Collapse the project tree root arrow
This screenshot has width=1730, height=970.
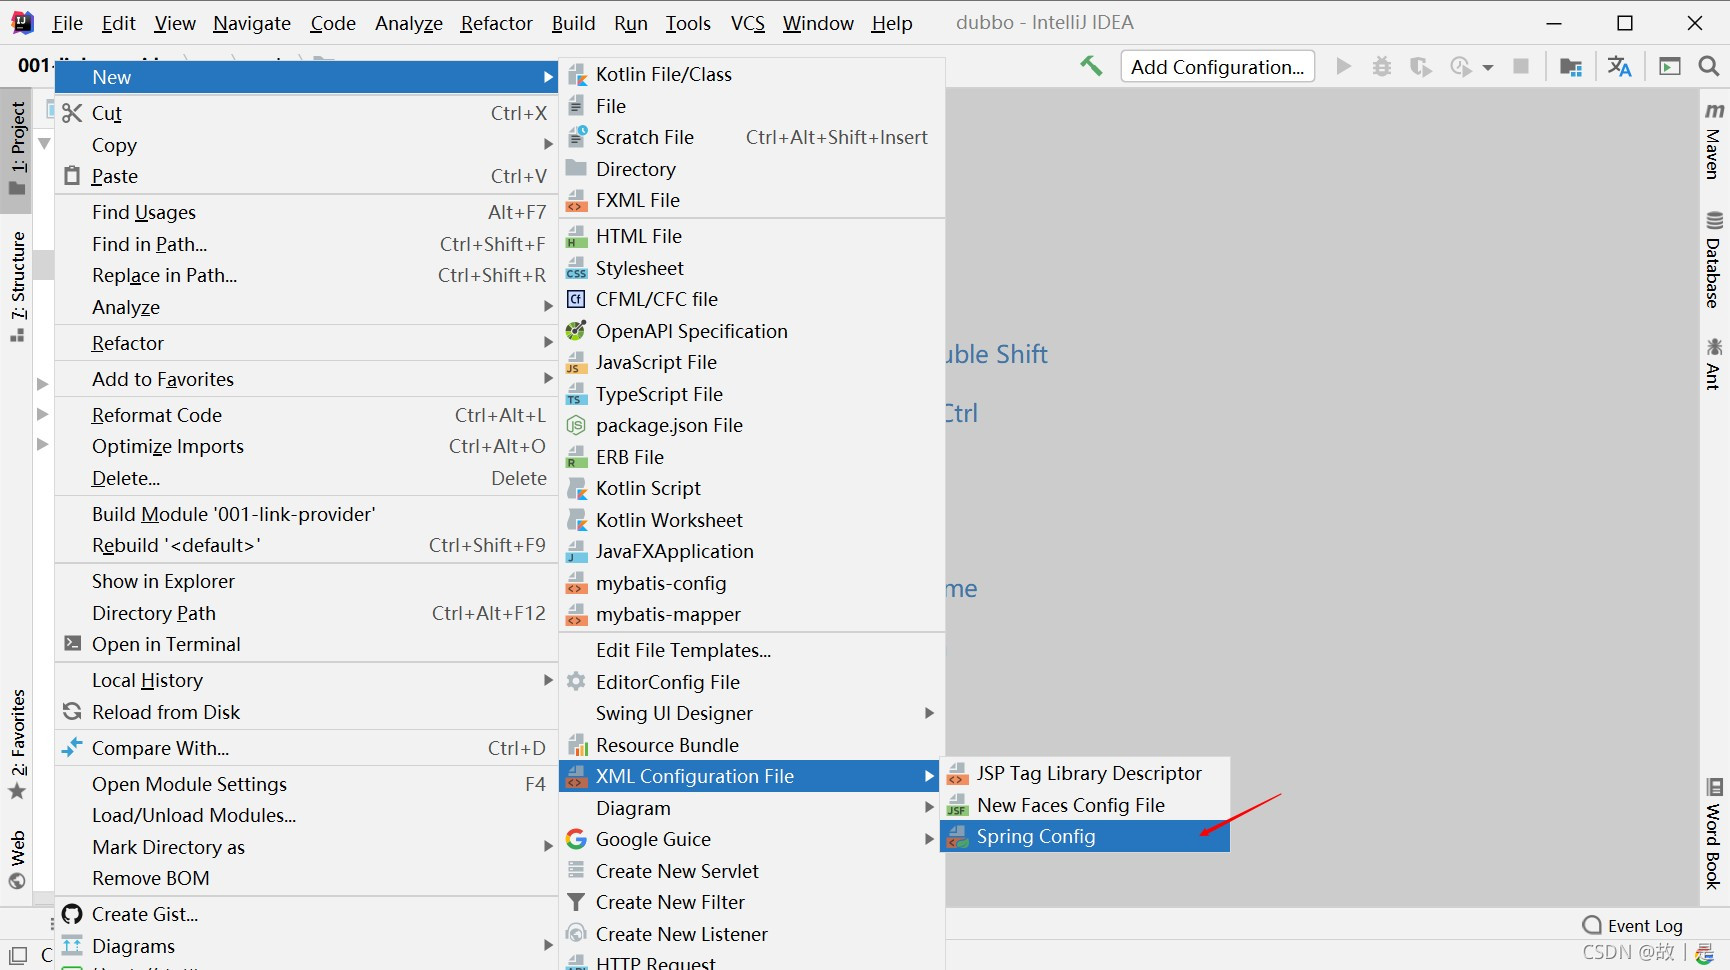click(43, 144)
